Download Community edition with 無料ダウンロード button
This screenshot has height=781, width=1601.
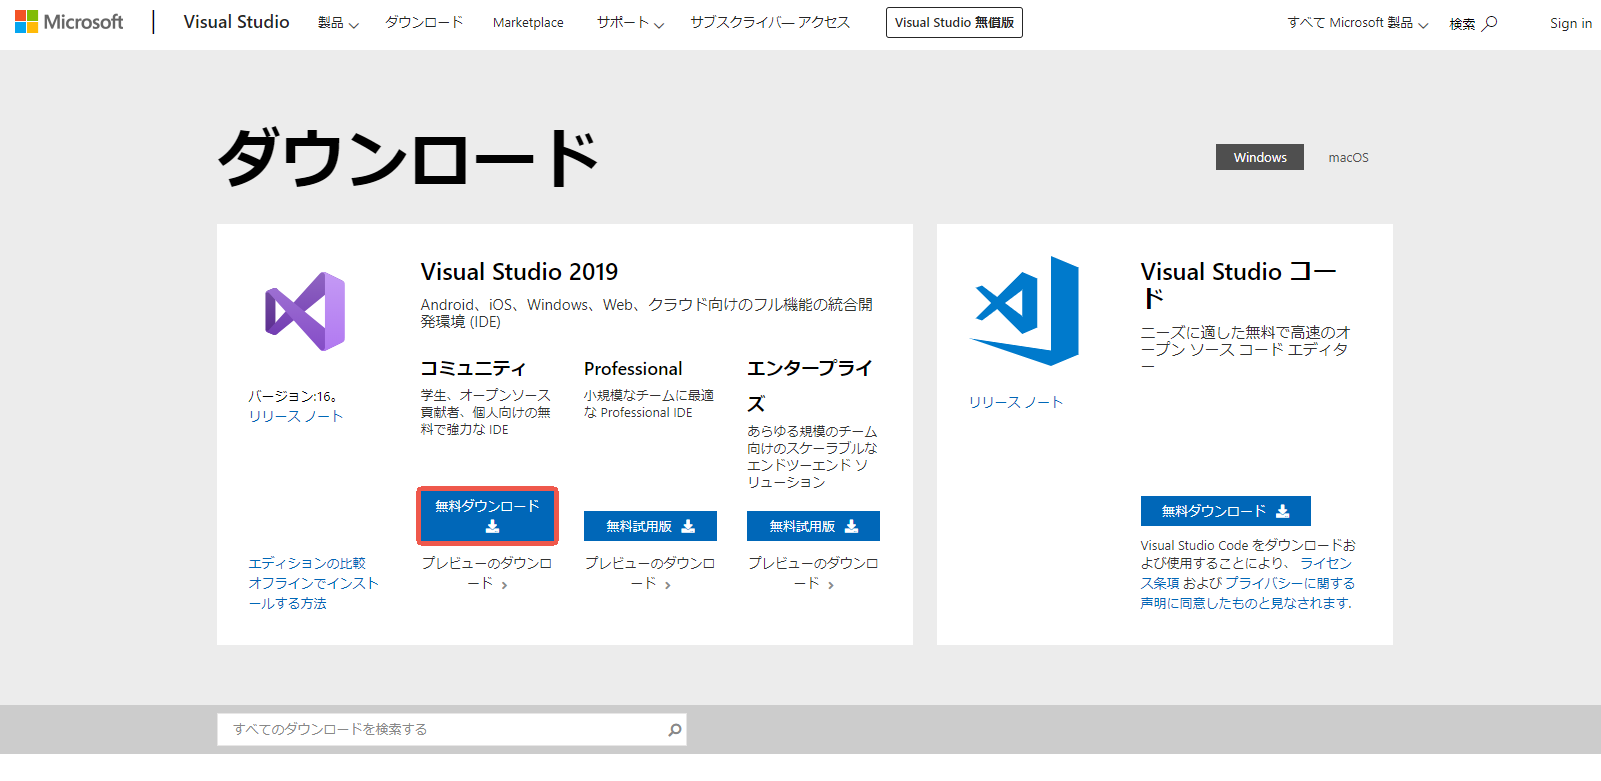coord(487,516)
